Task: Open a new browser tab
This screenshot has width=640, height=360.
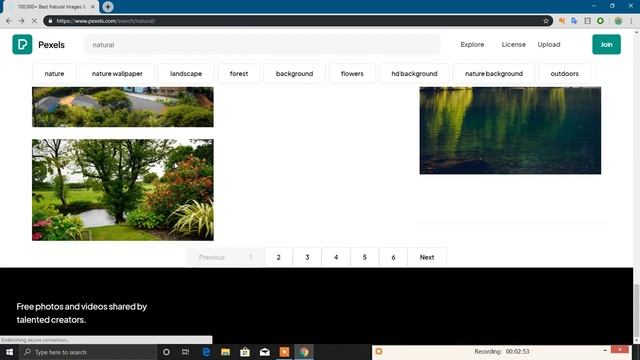Action: (x=108, y=7)
